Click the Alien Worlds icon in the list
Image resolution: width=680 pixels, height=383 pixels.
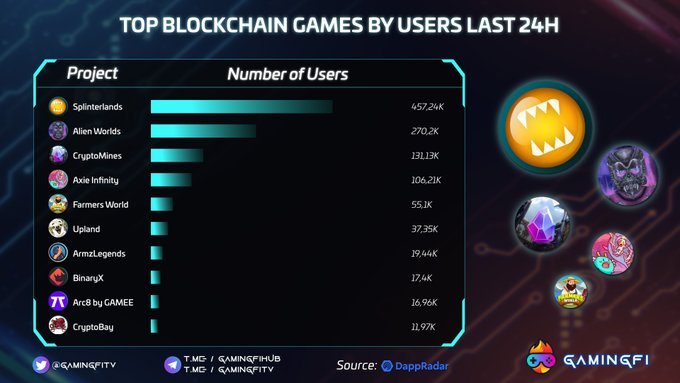pyautogui.click(x=58, y=131)
